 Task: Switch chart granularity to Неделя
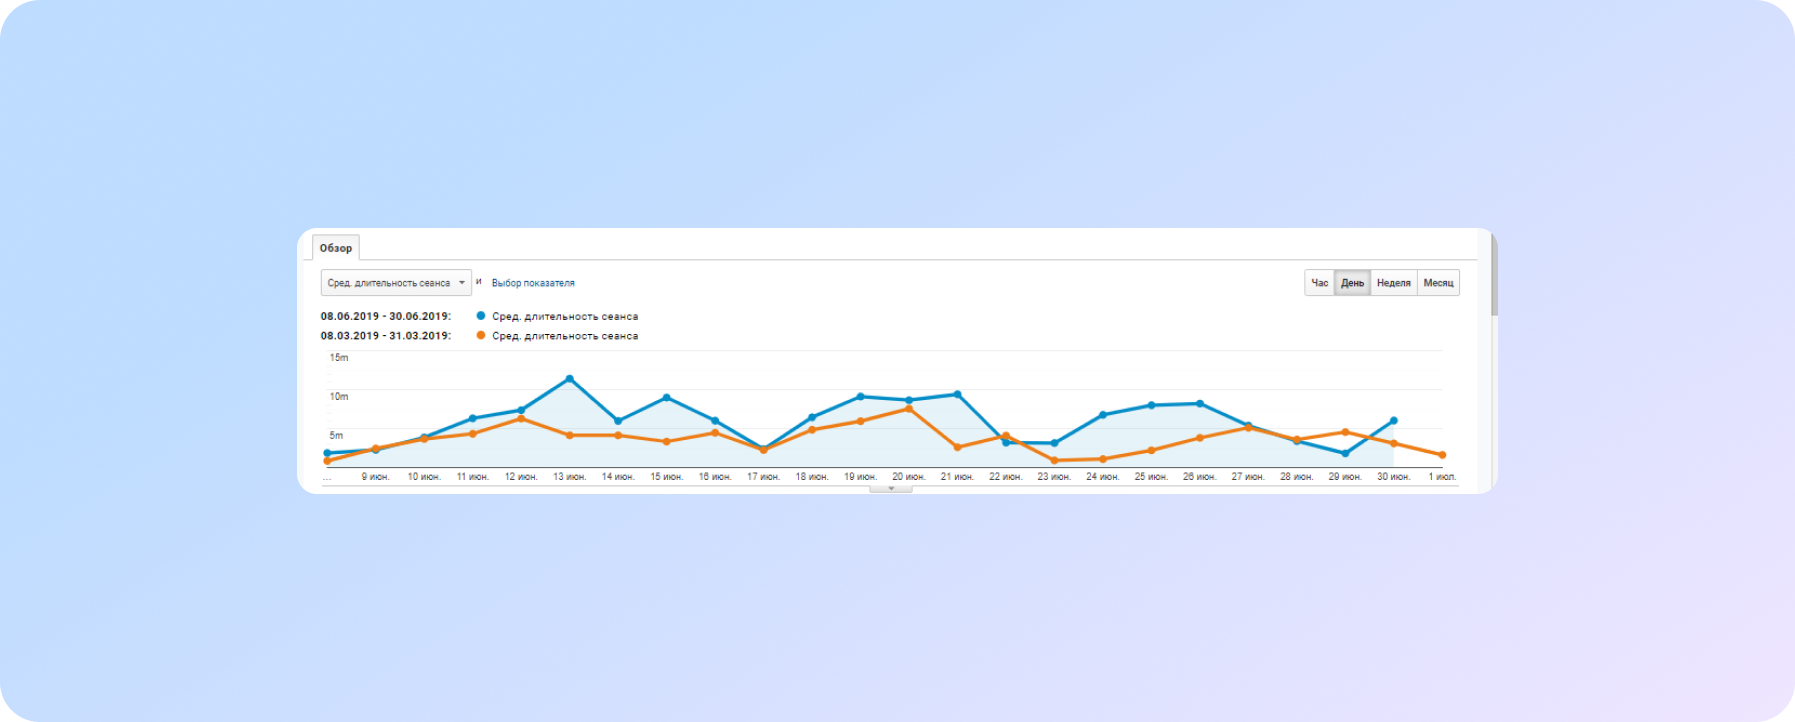pyautogui.click(x=1393, y=283)
